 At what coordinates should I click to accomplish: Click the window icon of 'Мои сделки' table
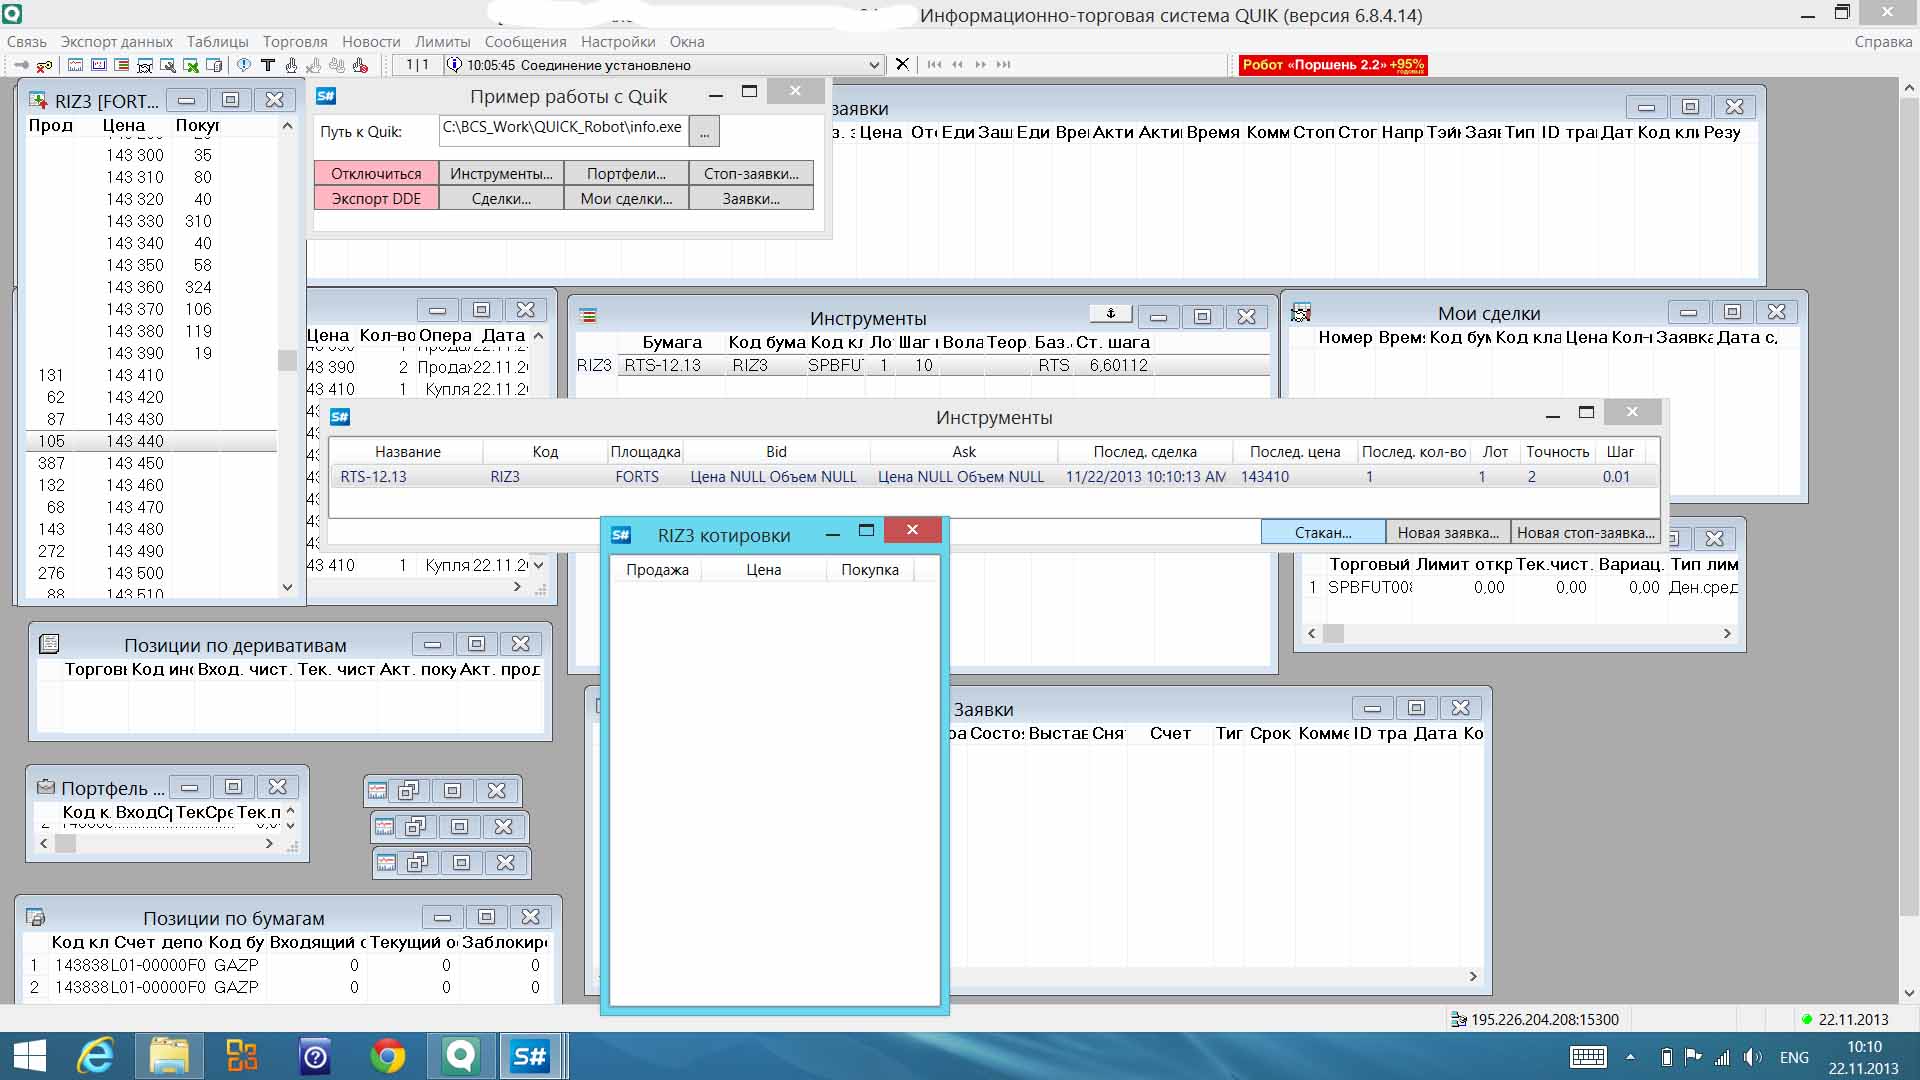(x=1301, y=313)
